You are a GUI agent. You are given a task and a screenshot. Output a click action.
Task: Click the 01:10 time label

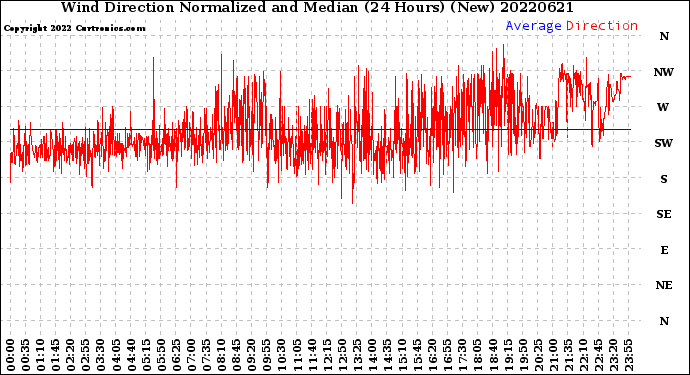pos(40,356)
